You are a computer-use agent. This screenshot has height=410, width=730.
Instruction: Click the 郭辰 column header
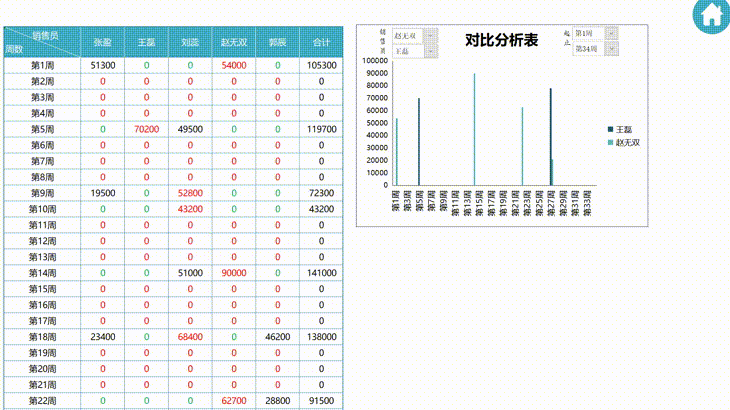pyautogui.click(x=277, y=42)
